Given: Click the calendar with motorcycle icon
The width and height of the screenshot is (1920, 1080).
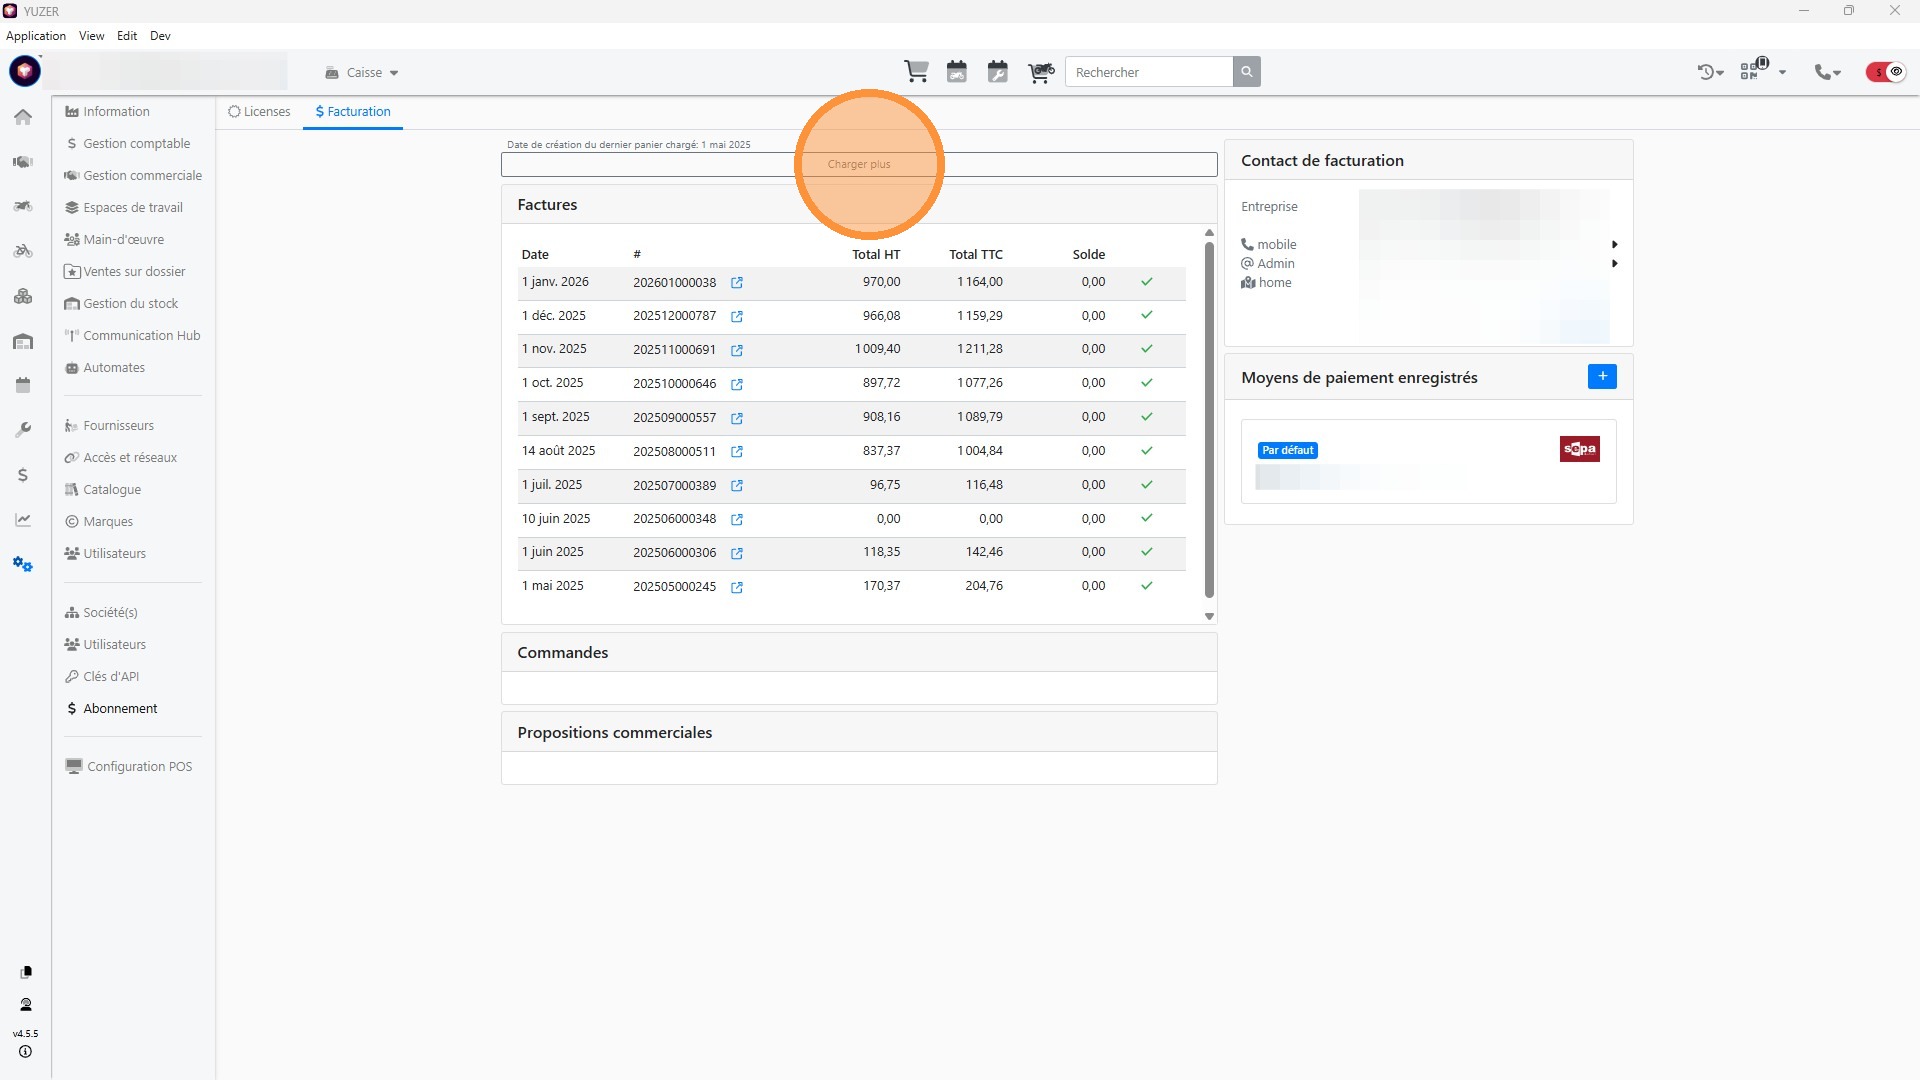Looking at the screenshot, I should point(957,72).
